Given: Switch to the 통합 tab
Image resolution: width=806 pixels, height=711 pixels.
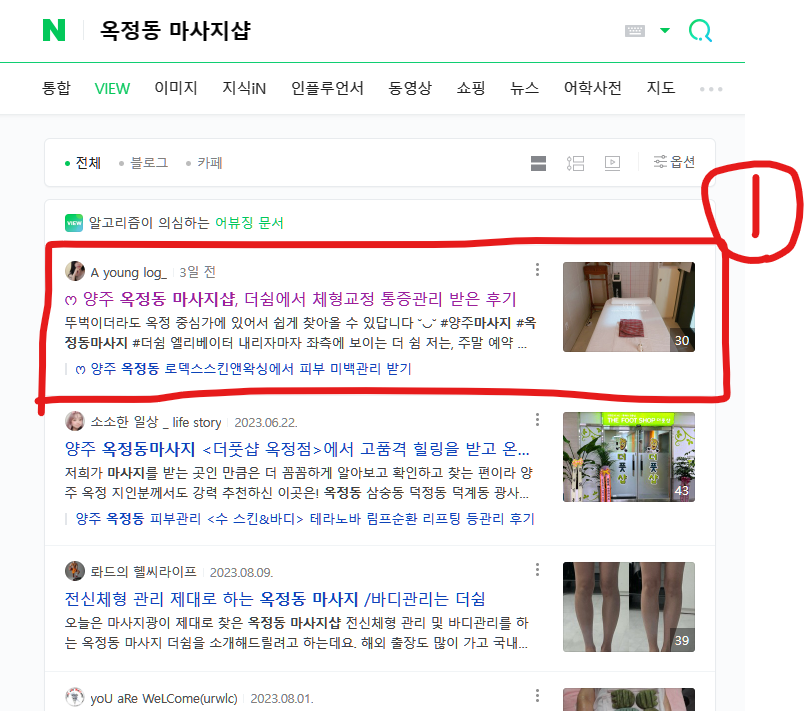Looking at the screenshot, I should click(56, 88).
